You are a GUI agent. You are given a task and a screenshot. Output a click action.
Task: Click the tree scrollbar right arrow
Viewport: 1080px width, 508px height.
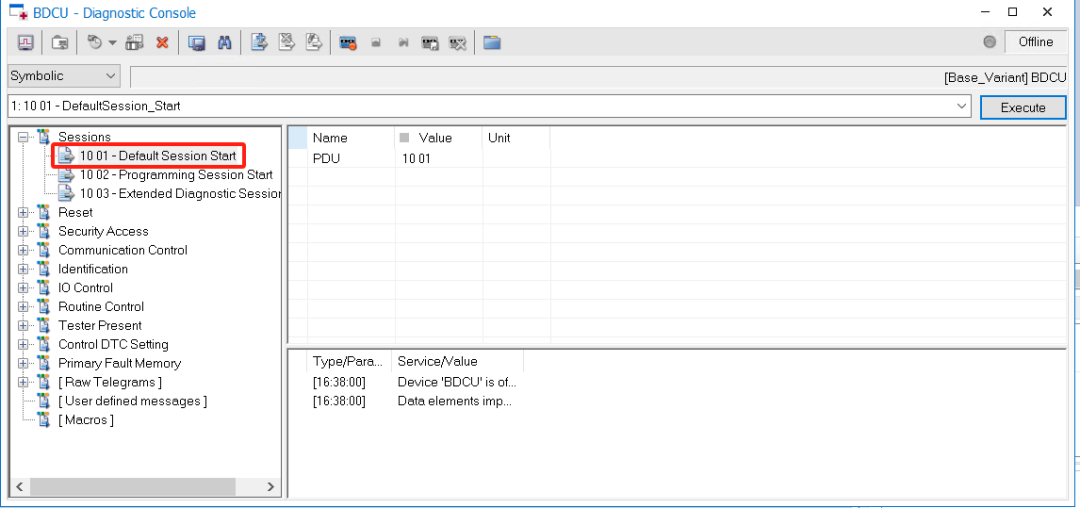(x=271, y=487)
